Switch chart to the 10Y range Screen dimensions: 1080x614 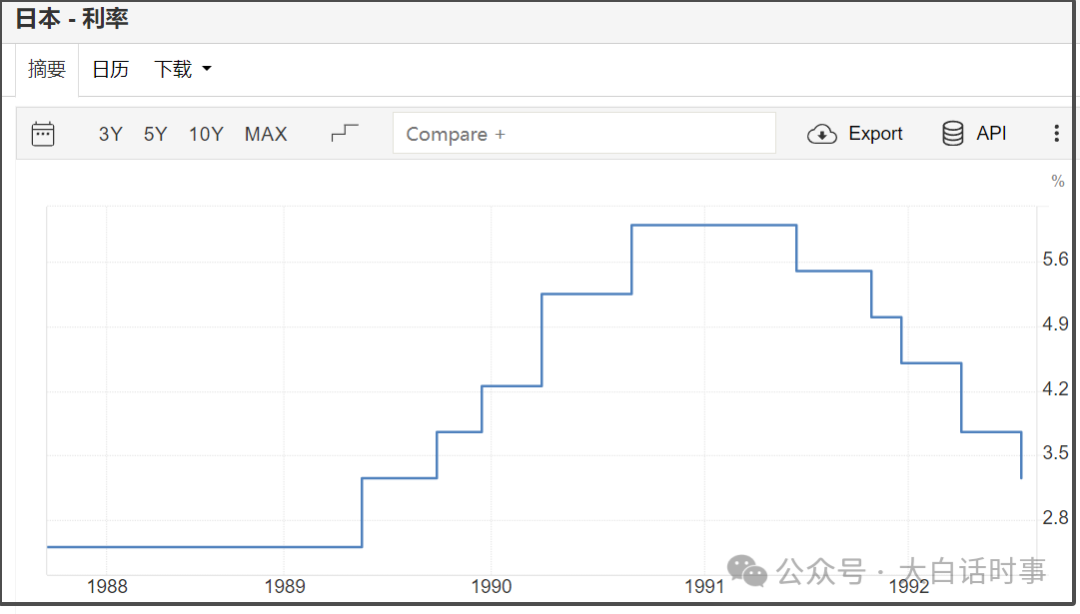pos(206,134)
